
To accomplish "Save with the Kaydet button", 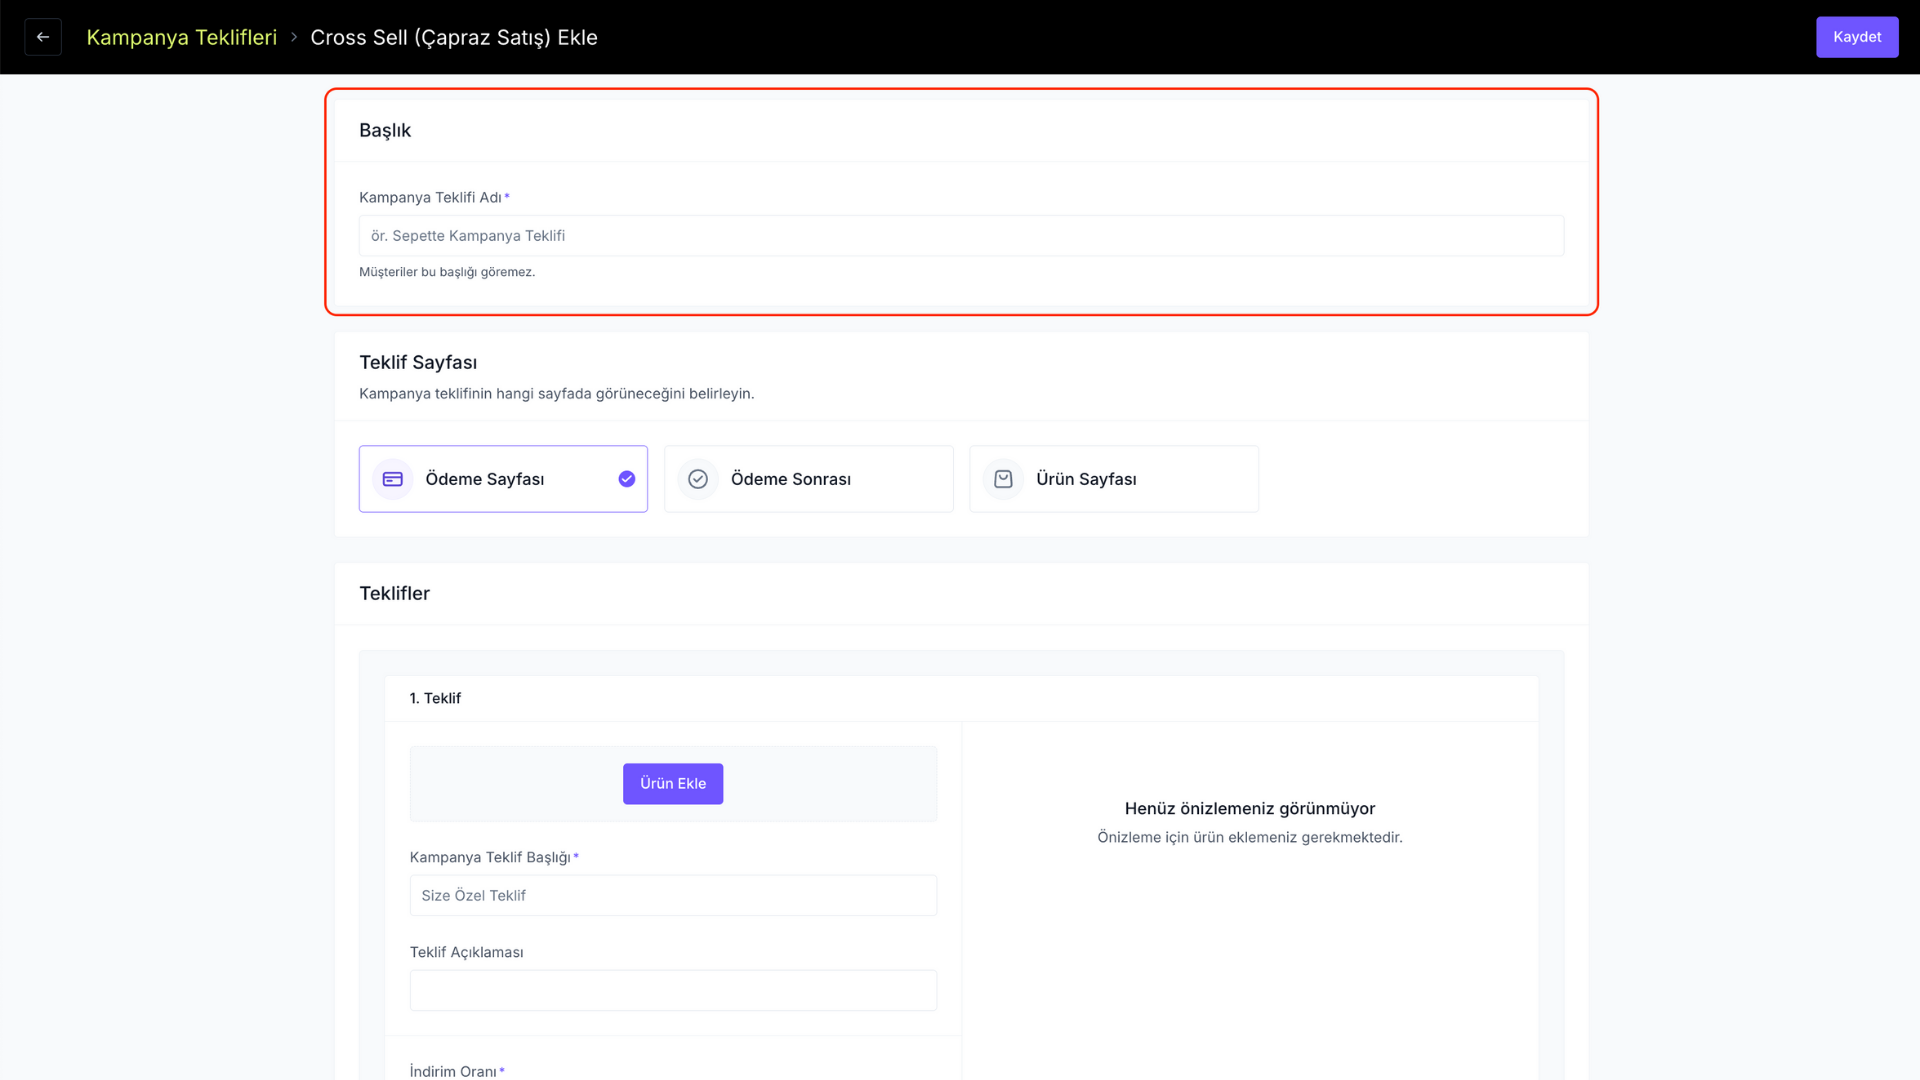I will click(x=1857, y=37).
